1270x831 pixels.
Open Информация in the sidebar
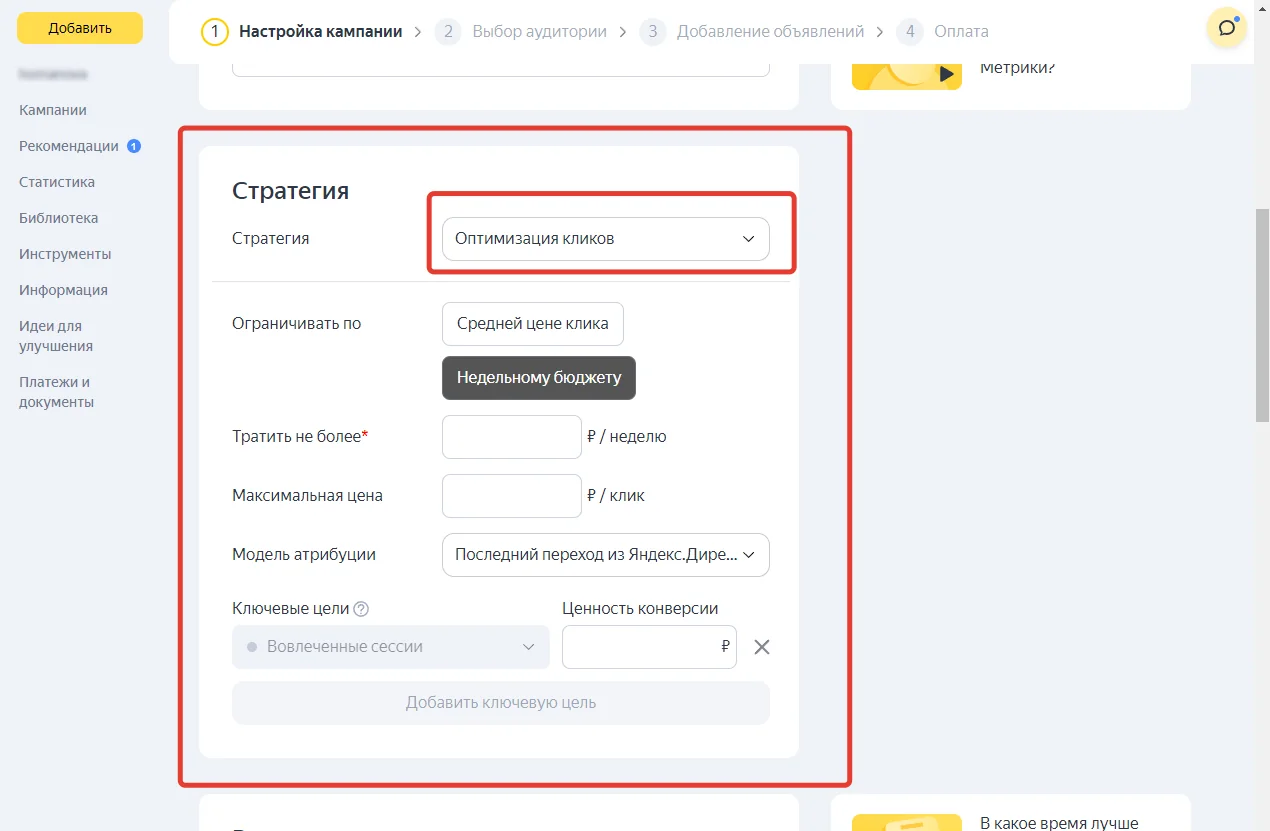click(x=63, y=290)
